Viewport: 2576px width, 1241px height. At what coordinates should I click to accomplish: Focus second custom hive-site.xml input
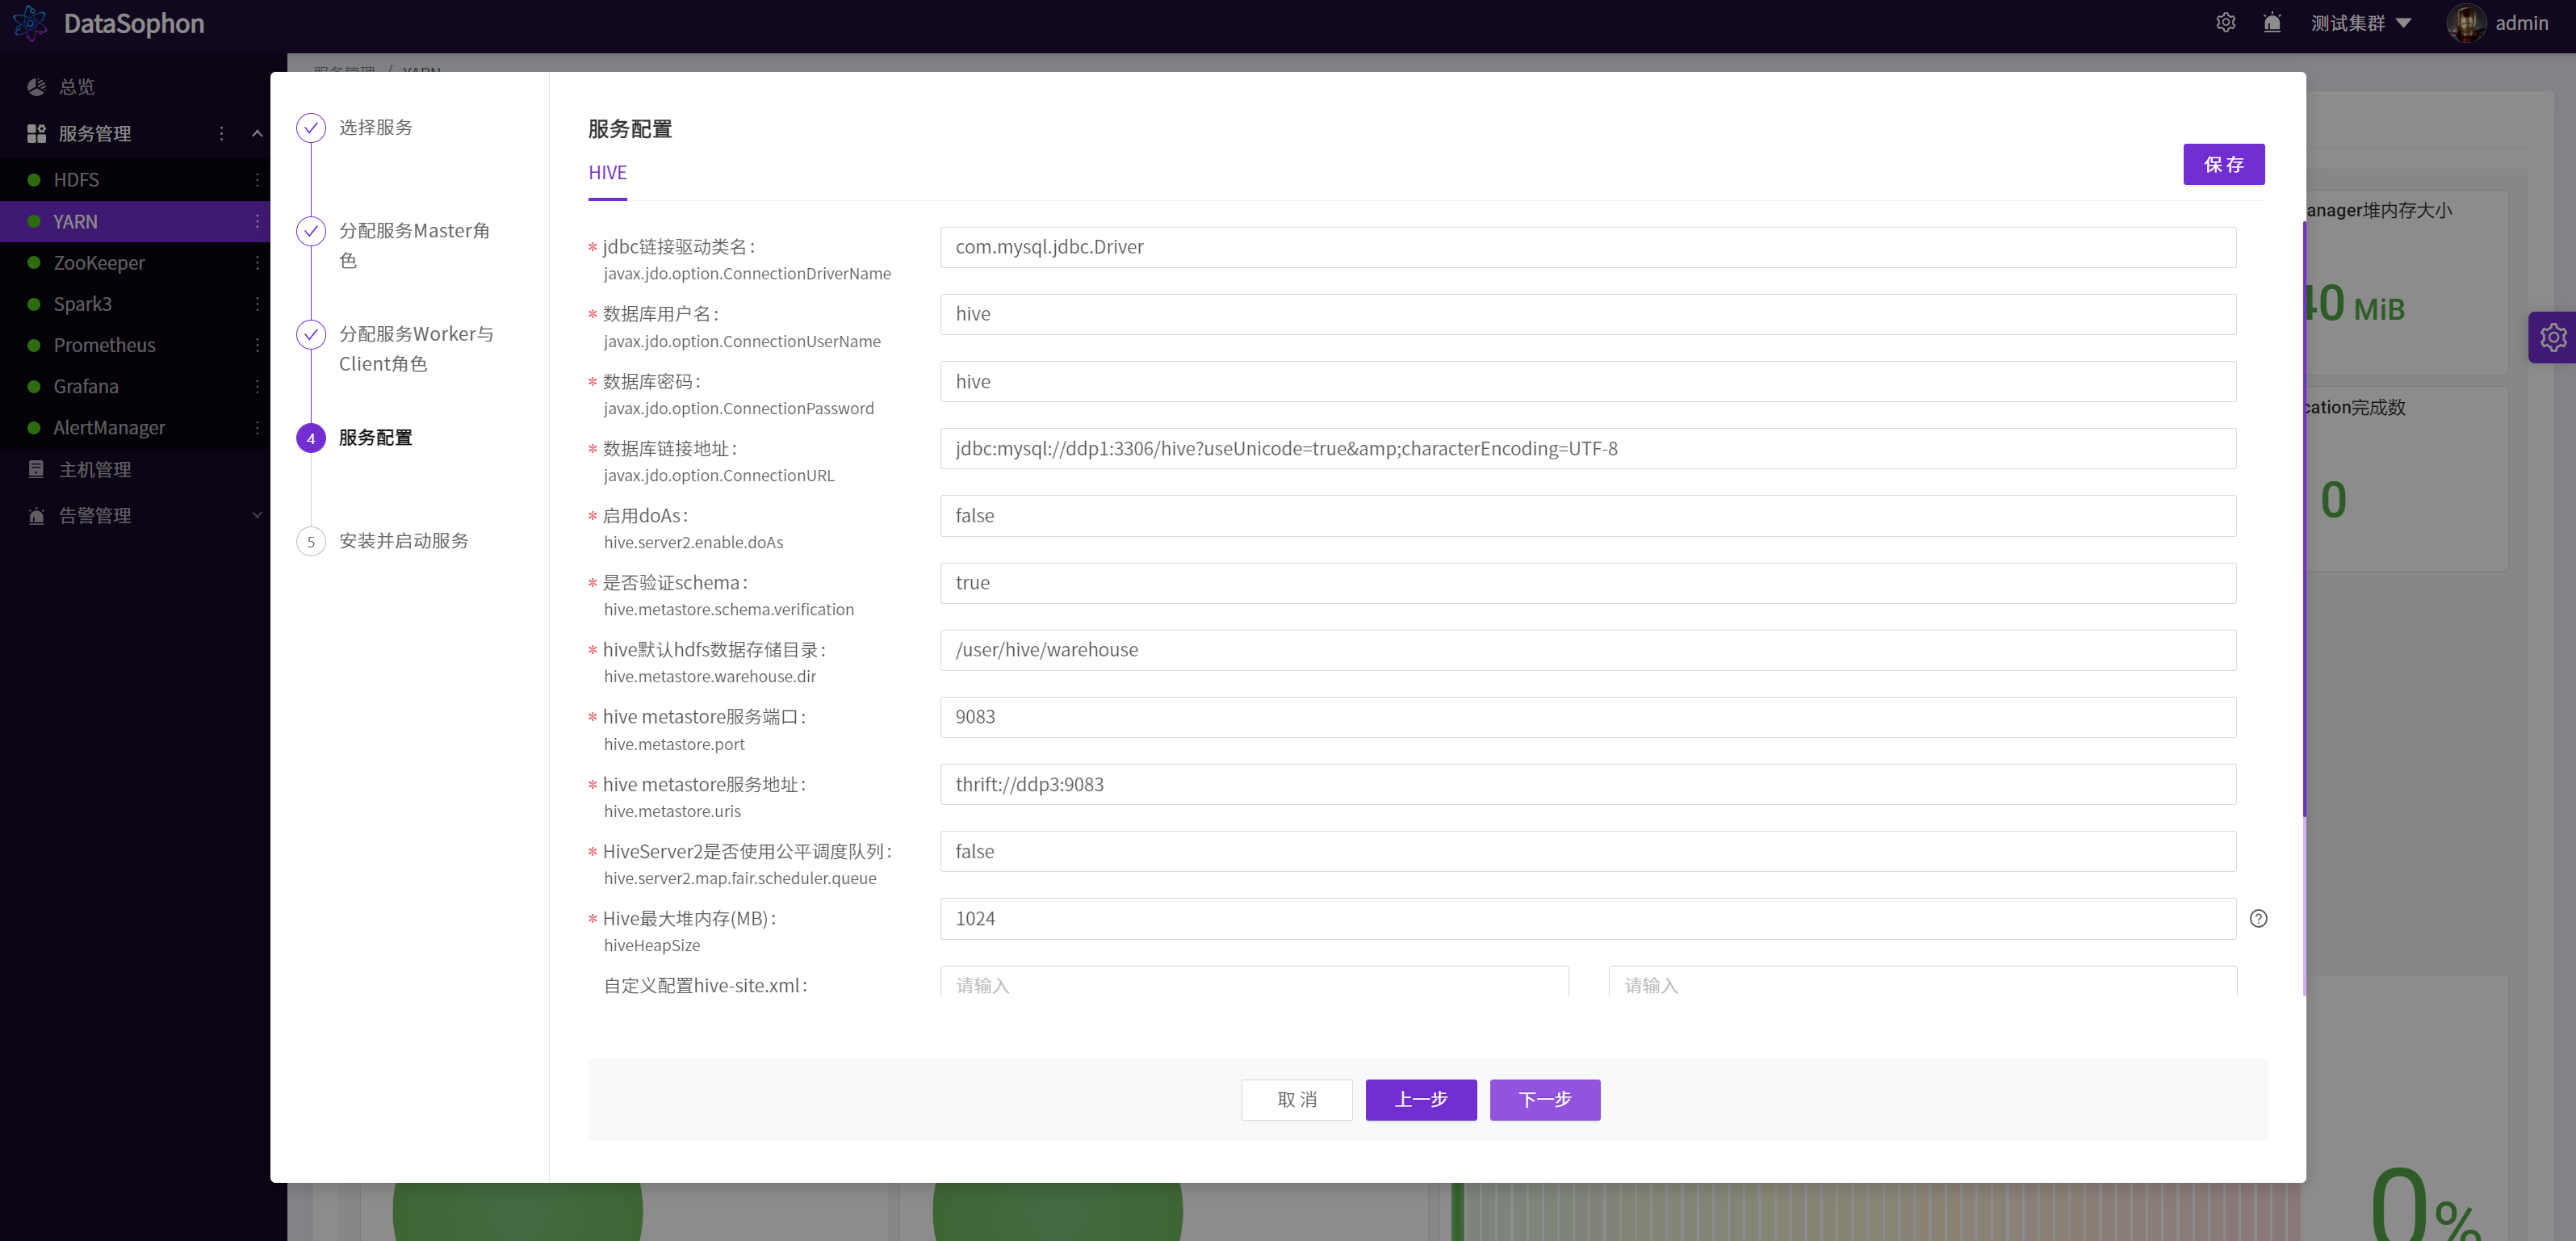tap(1922, 981)
